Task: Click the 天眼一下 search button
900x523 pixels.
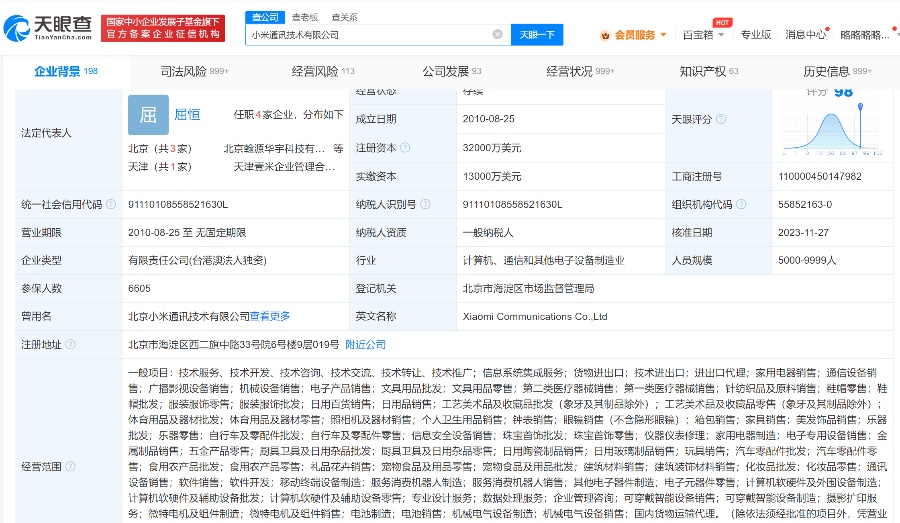Action: pyautogui.click(x=537, y=34)
